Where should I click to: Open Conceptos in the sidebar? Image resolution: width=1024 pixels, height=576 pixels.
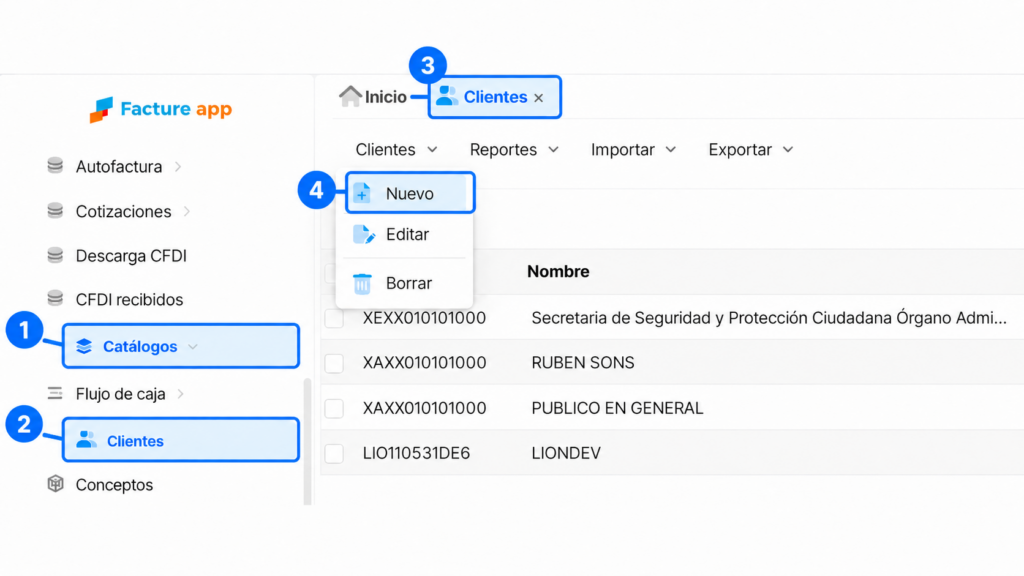[114, 485]
